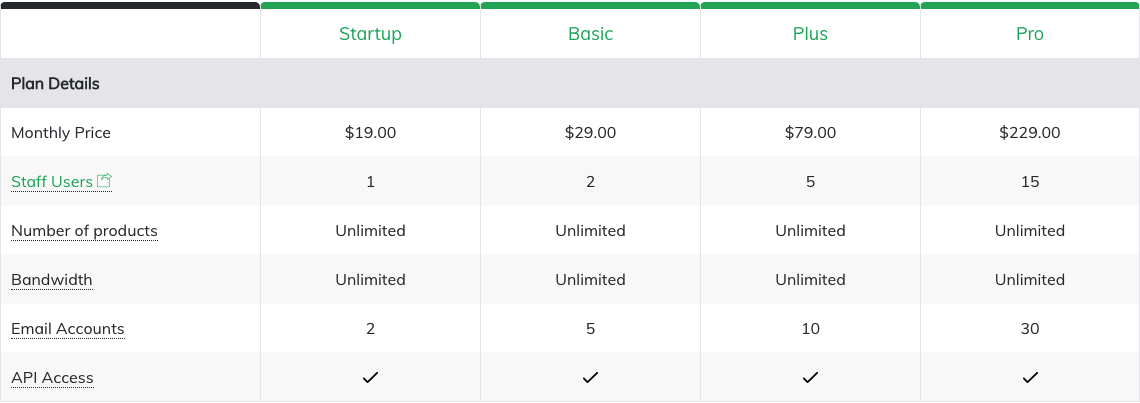1140x403 pixels.
Task: Click the API Access checkmark under Startup
Action: tap(371, 378)
